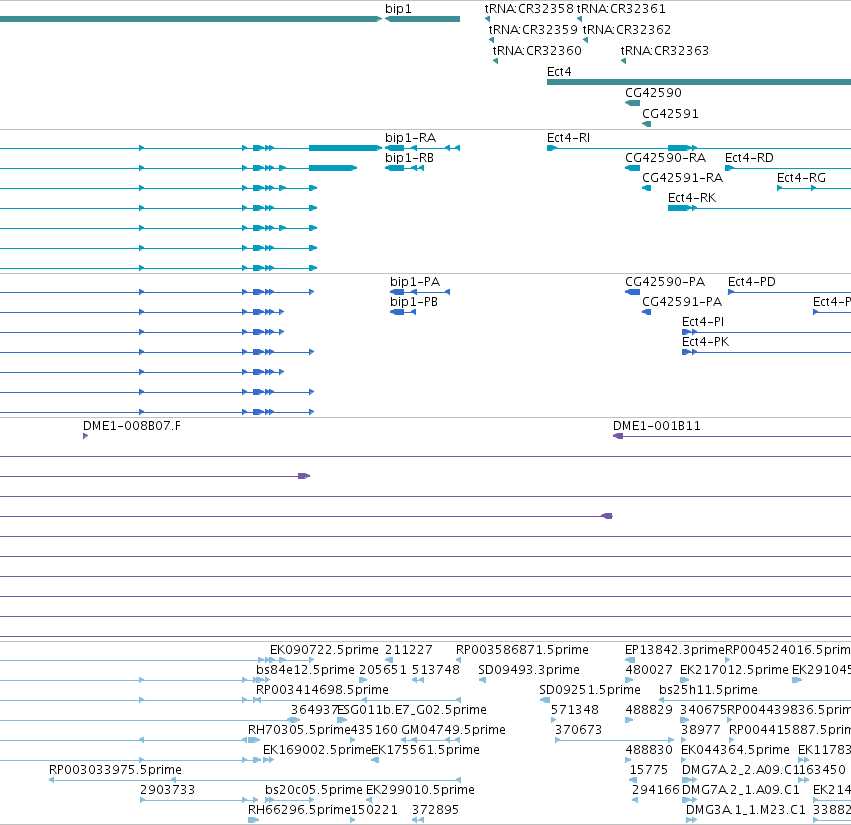Click the RH70305.5prime EST label

(299, 730)
